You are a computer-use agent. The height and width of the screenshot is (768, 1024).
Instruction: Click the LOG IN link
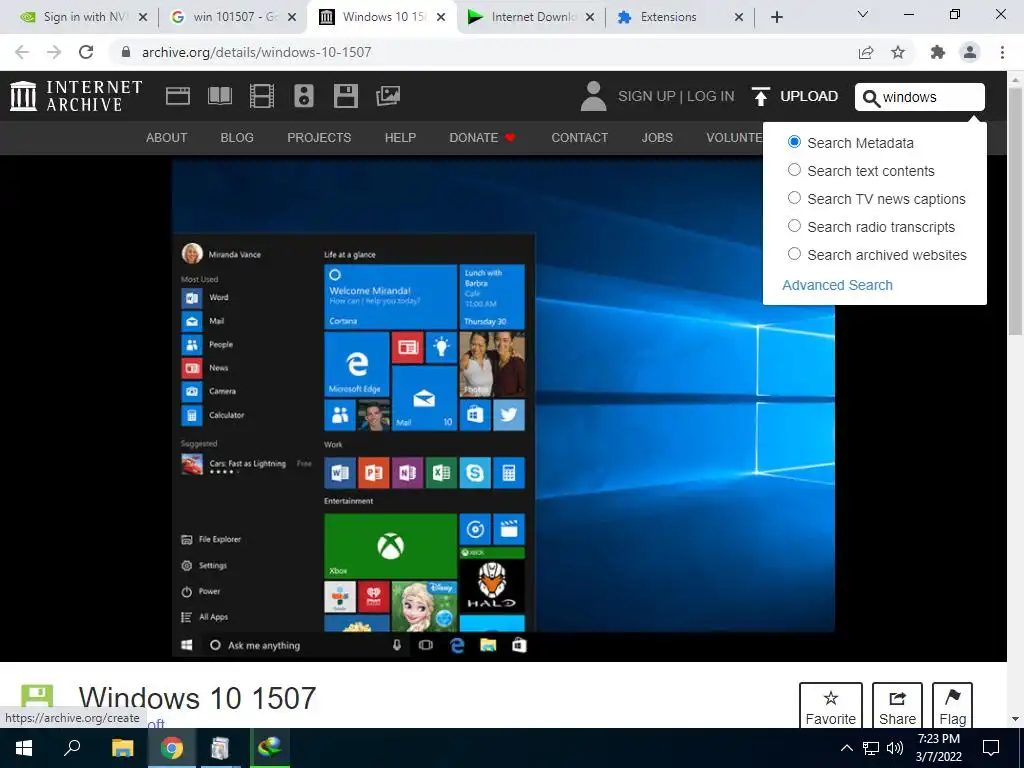[711, 97]
